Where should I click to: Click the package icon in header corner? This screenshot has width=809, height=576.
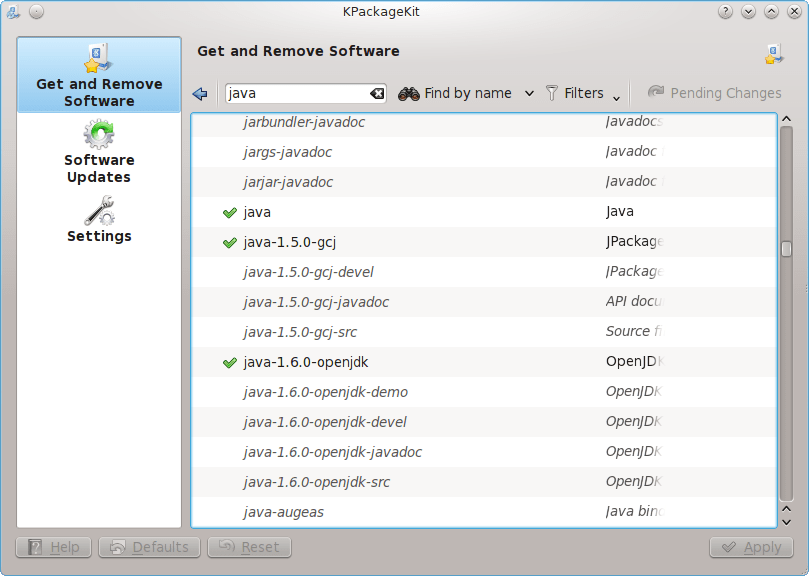(x=774, y=53)
